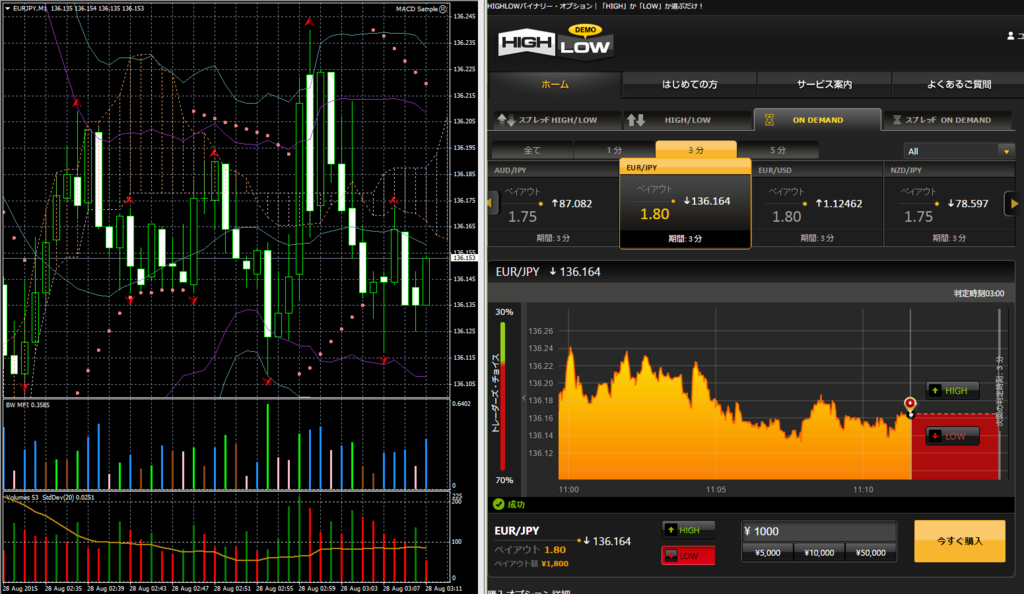Choose HIGH in the order panel
1024x594 pixels.
pyautogui.click(x=688, y=530)
